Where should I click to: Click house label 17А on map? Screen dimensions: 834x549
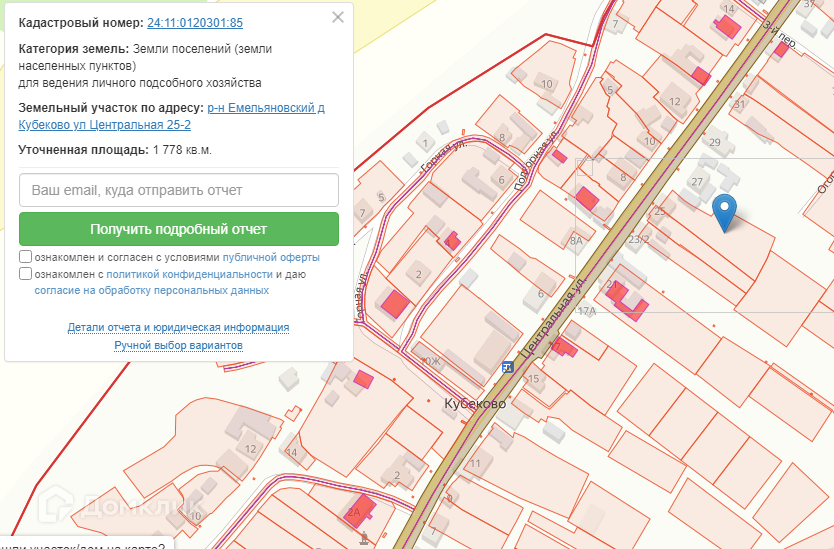(587, 311)
